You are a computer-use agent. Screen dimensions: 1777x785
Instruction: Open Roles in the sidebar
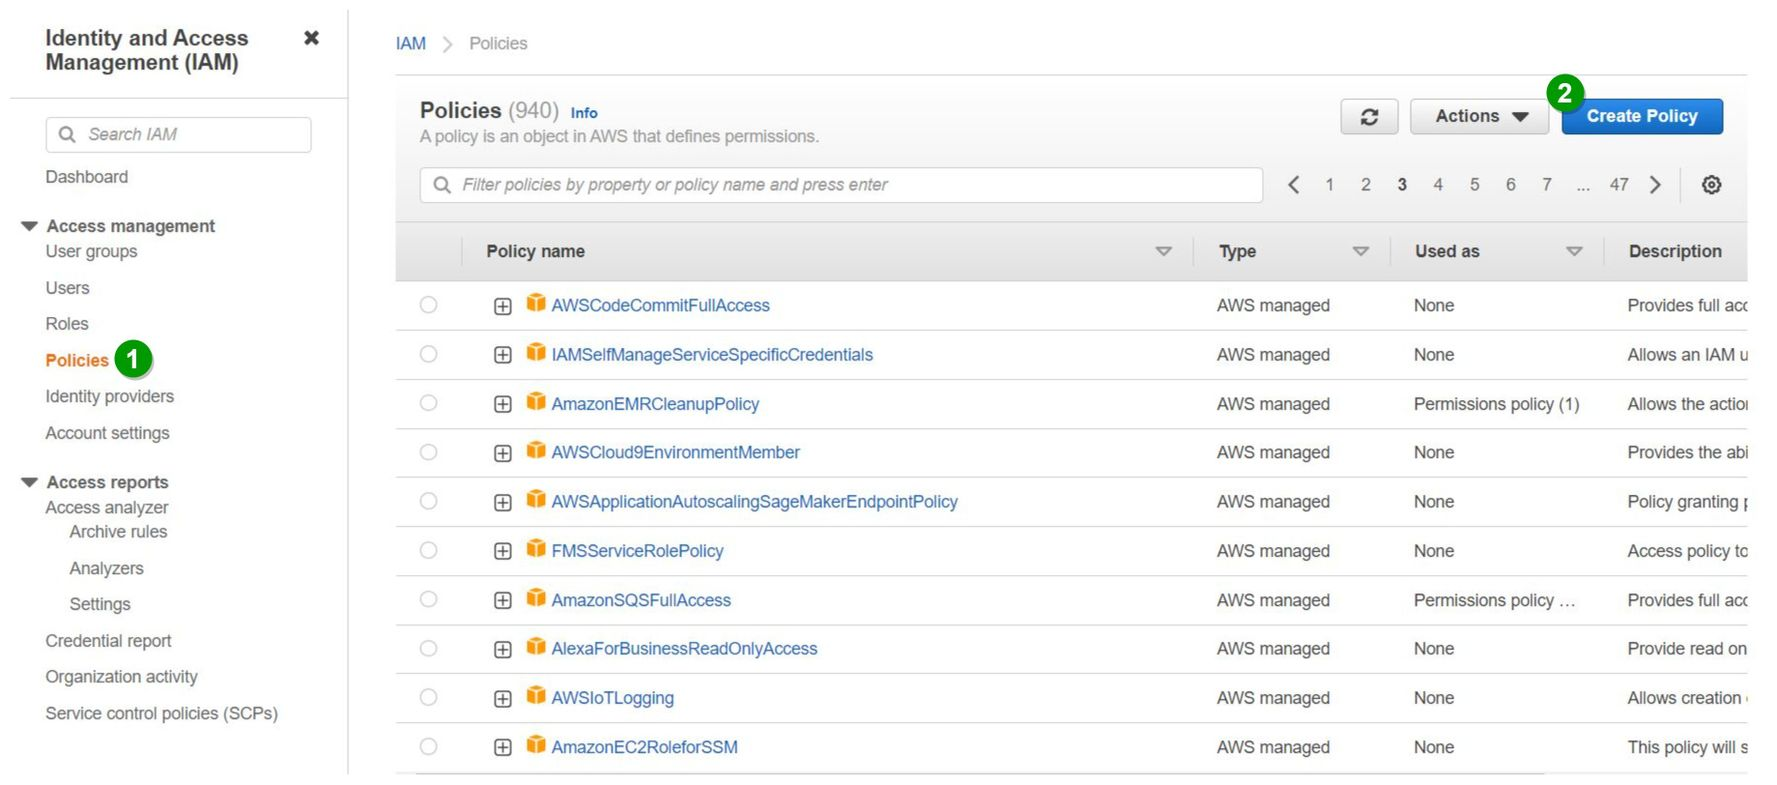click(67, 324)
